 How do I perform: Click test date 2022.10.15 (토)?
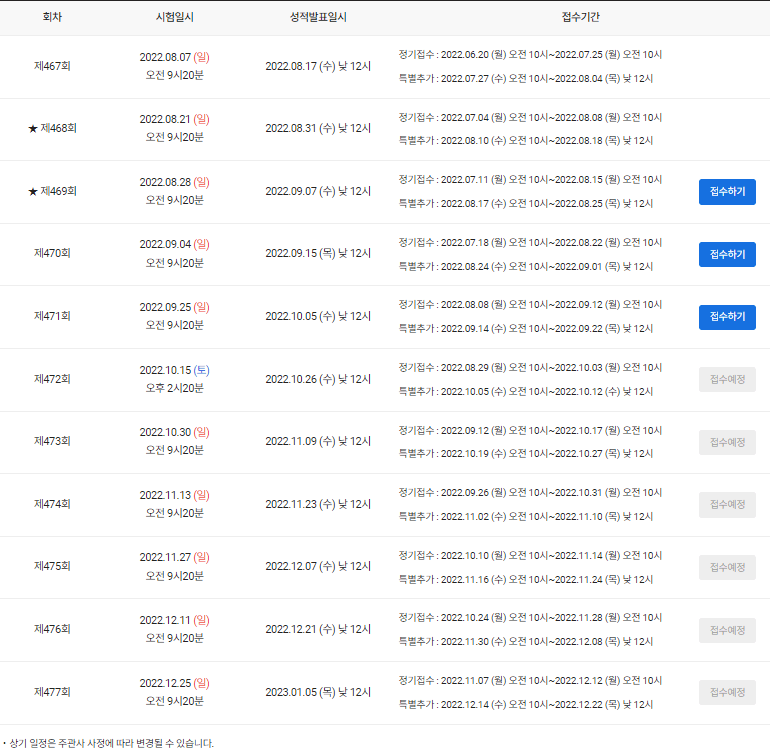pyautogui.click(x=174, y=370)
